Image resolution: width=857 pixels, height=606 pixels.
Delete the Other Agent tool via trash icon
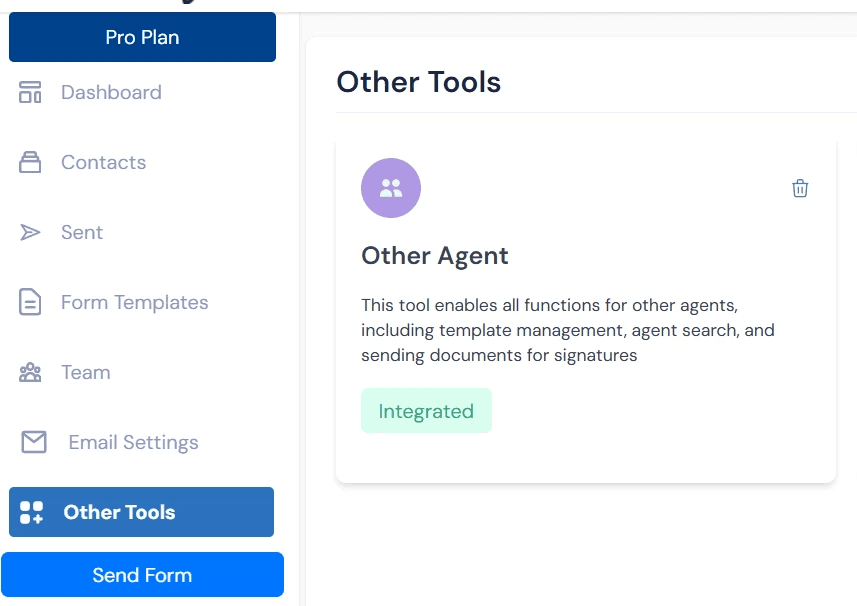[800, 187]
